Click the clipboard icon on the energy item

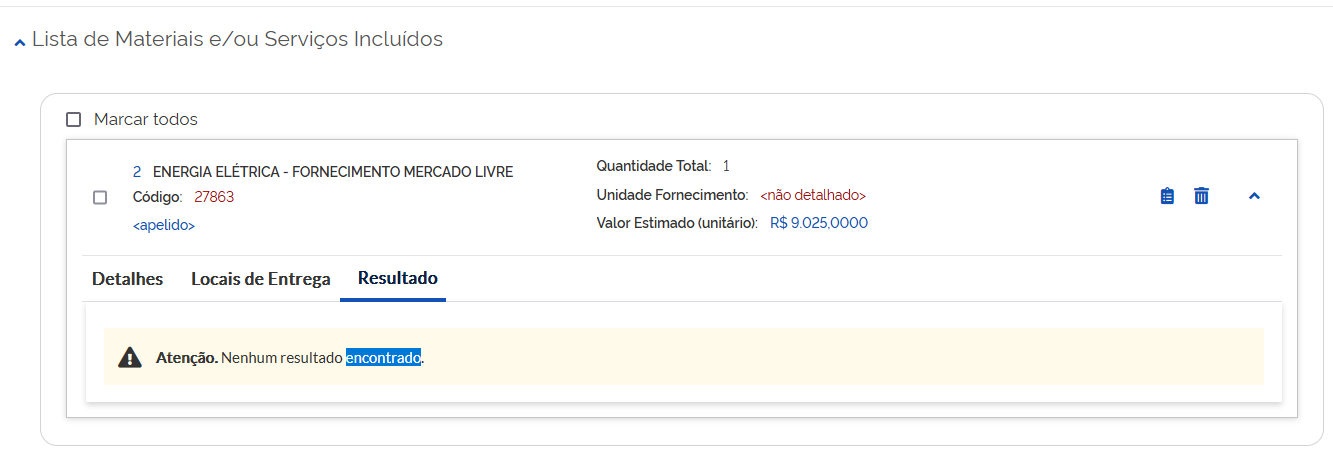click(x=1167, y=196)
